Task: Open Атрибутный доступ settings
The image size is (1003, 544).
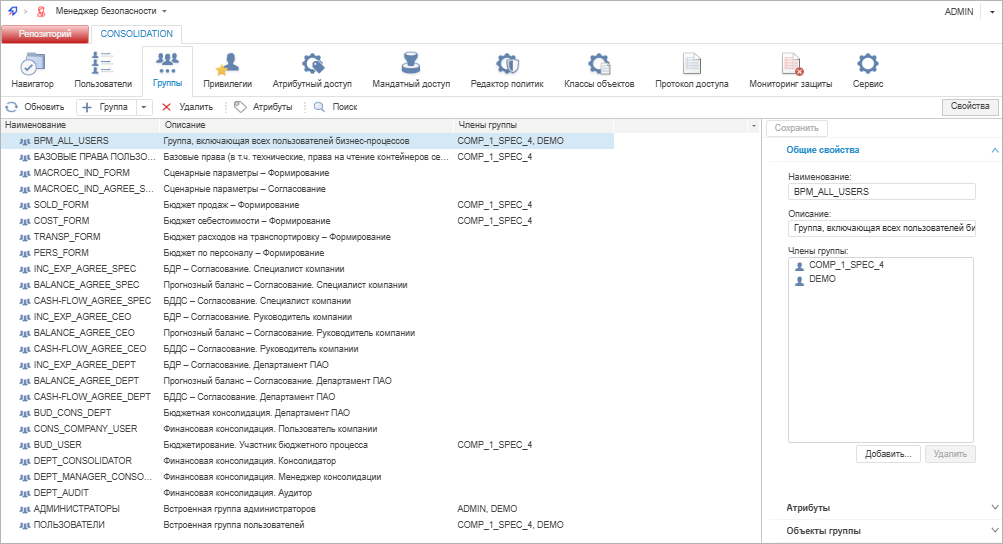Action: coord(312,70)
